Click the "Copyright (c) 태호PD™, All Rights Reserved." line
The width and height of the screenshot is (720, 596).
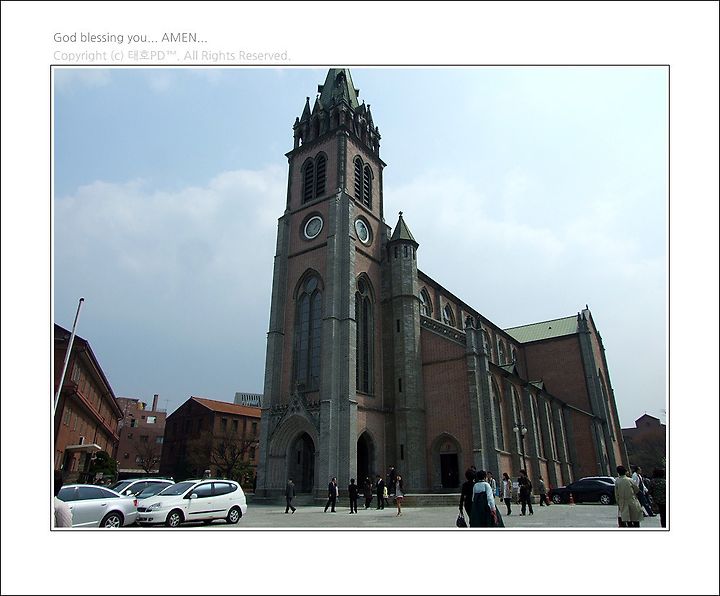click(x=172, y=56)
